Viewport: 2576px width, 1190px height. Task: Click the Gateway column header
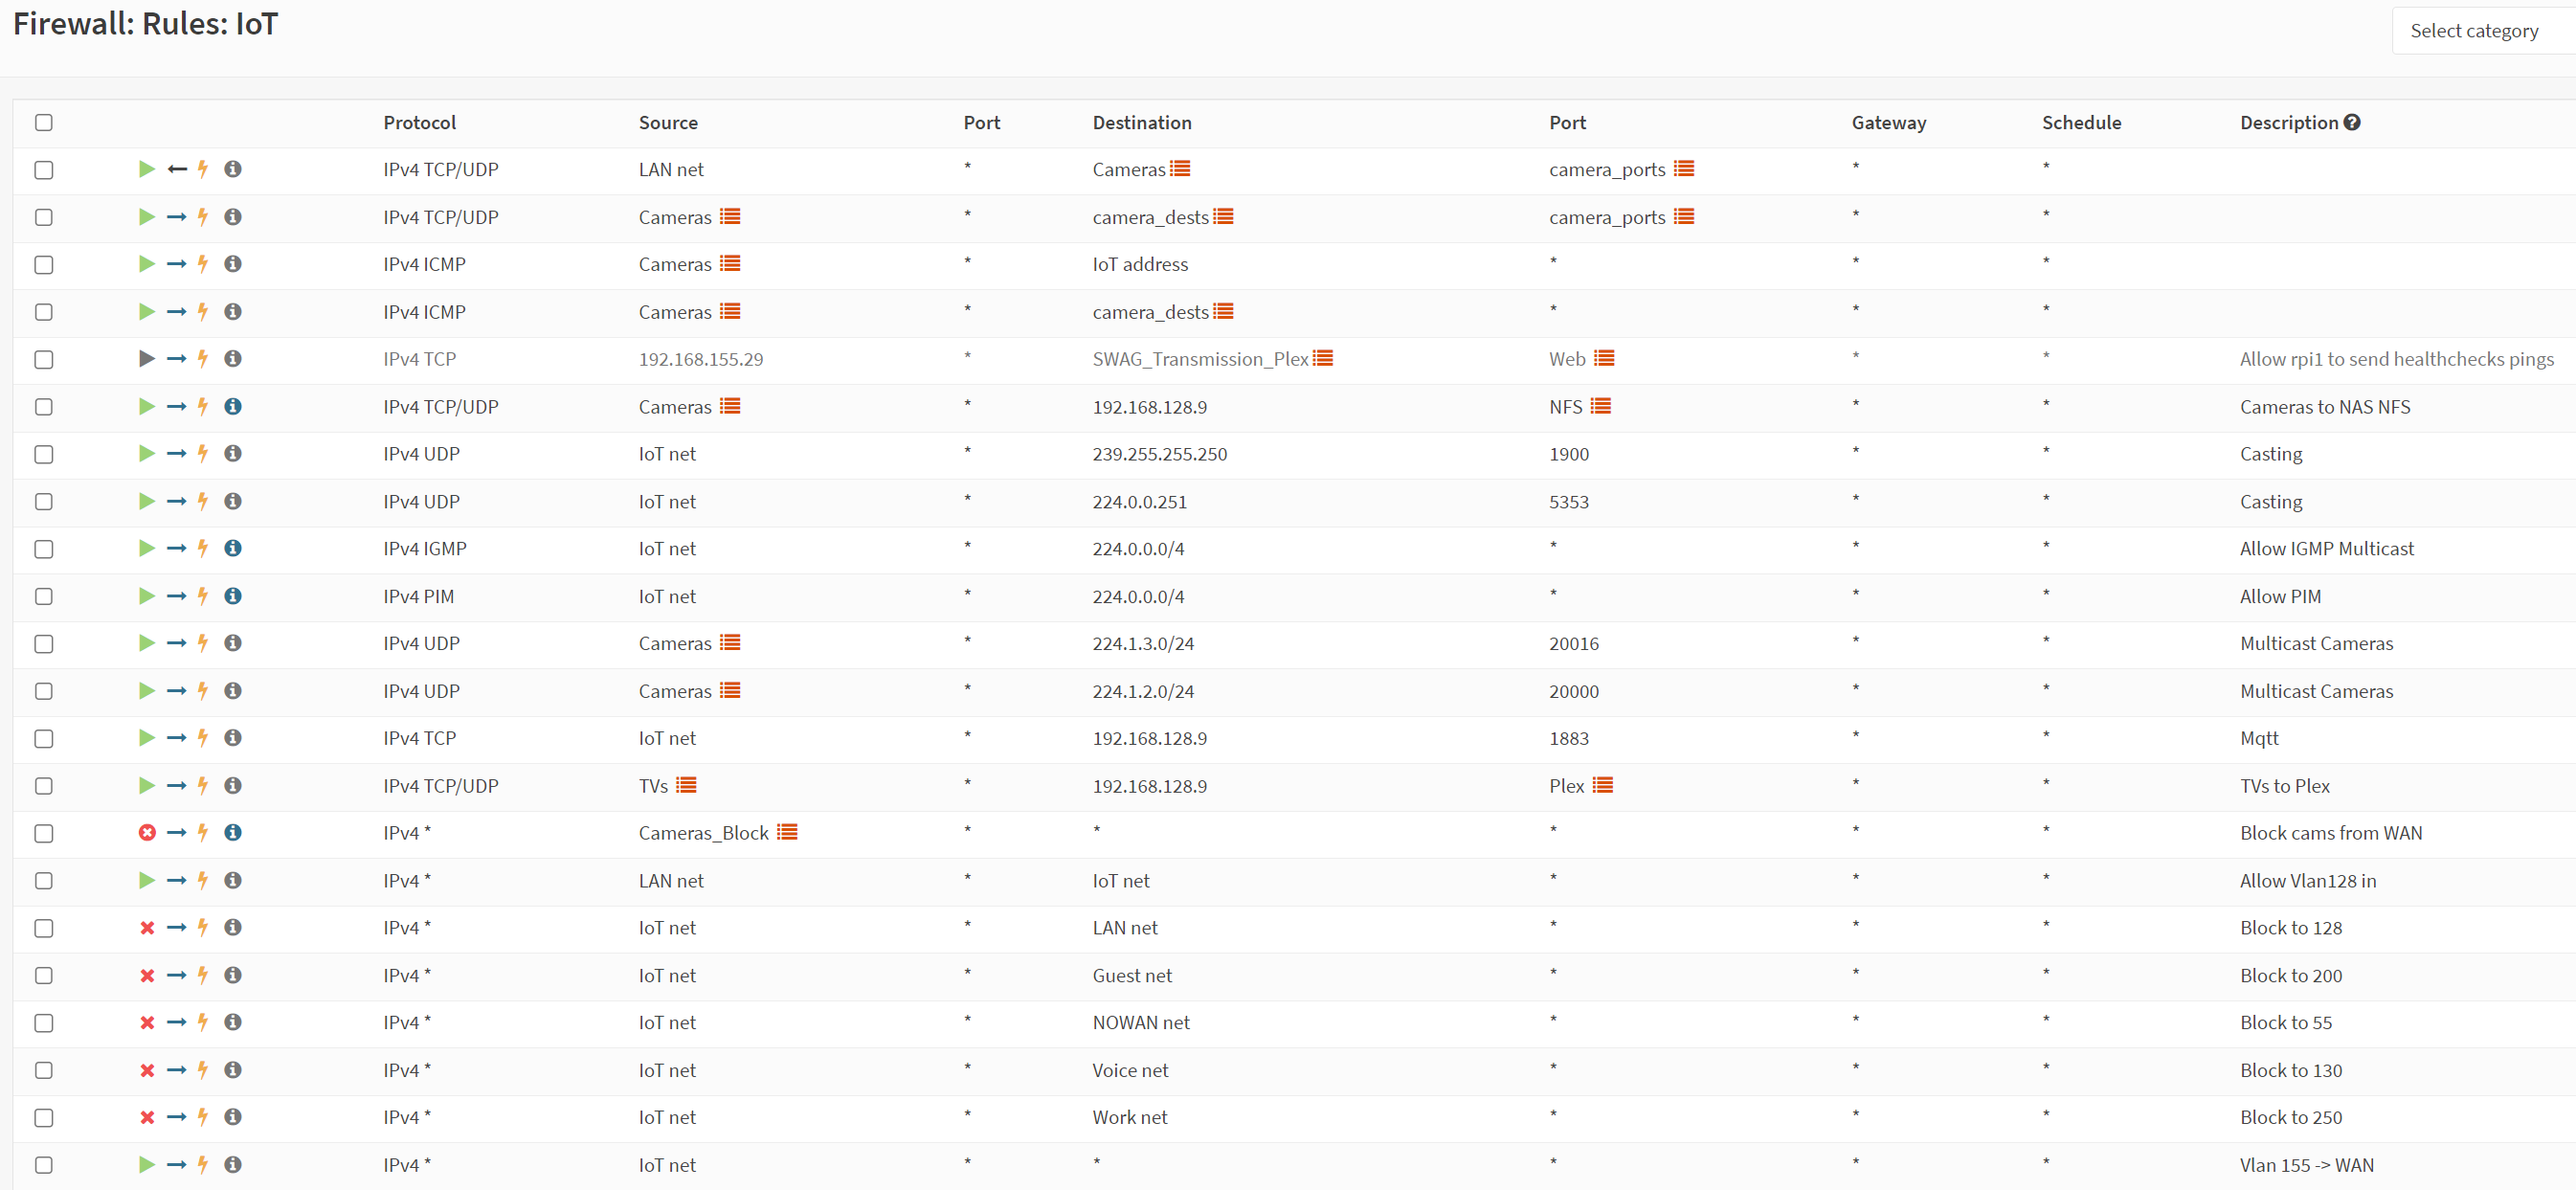pyautogui.click(x=1889, y=122)
